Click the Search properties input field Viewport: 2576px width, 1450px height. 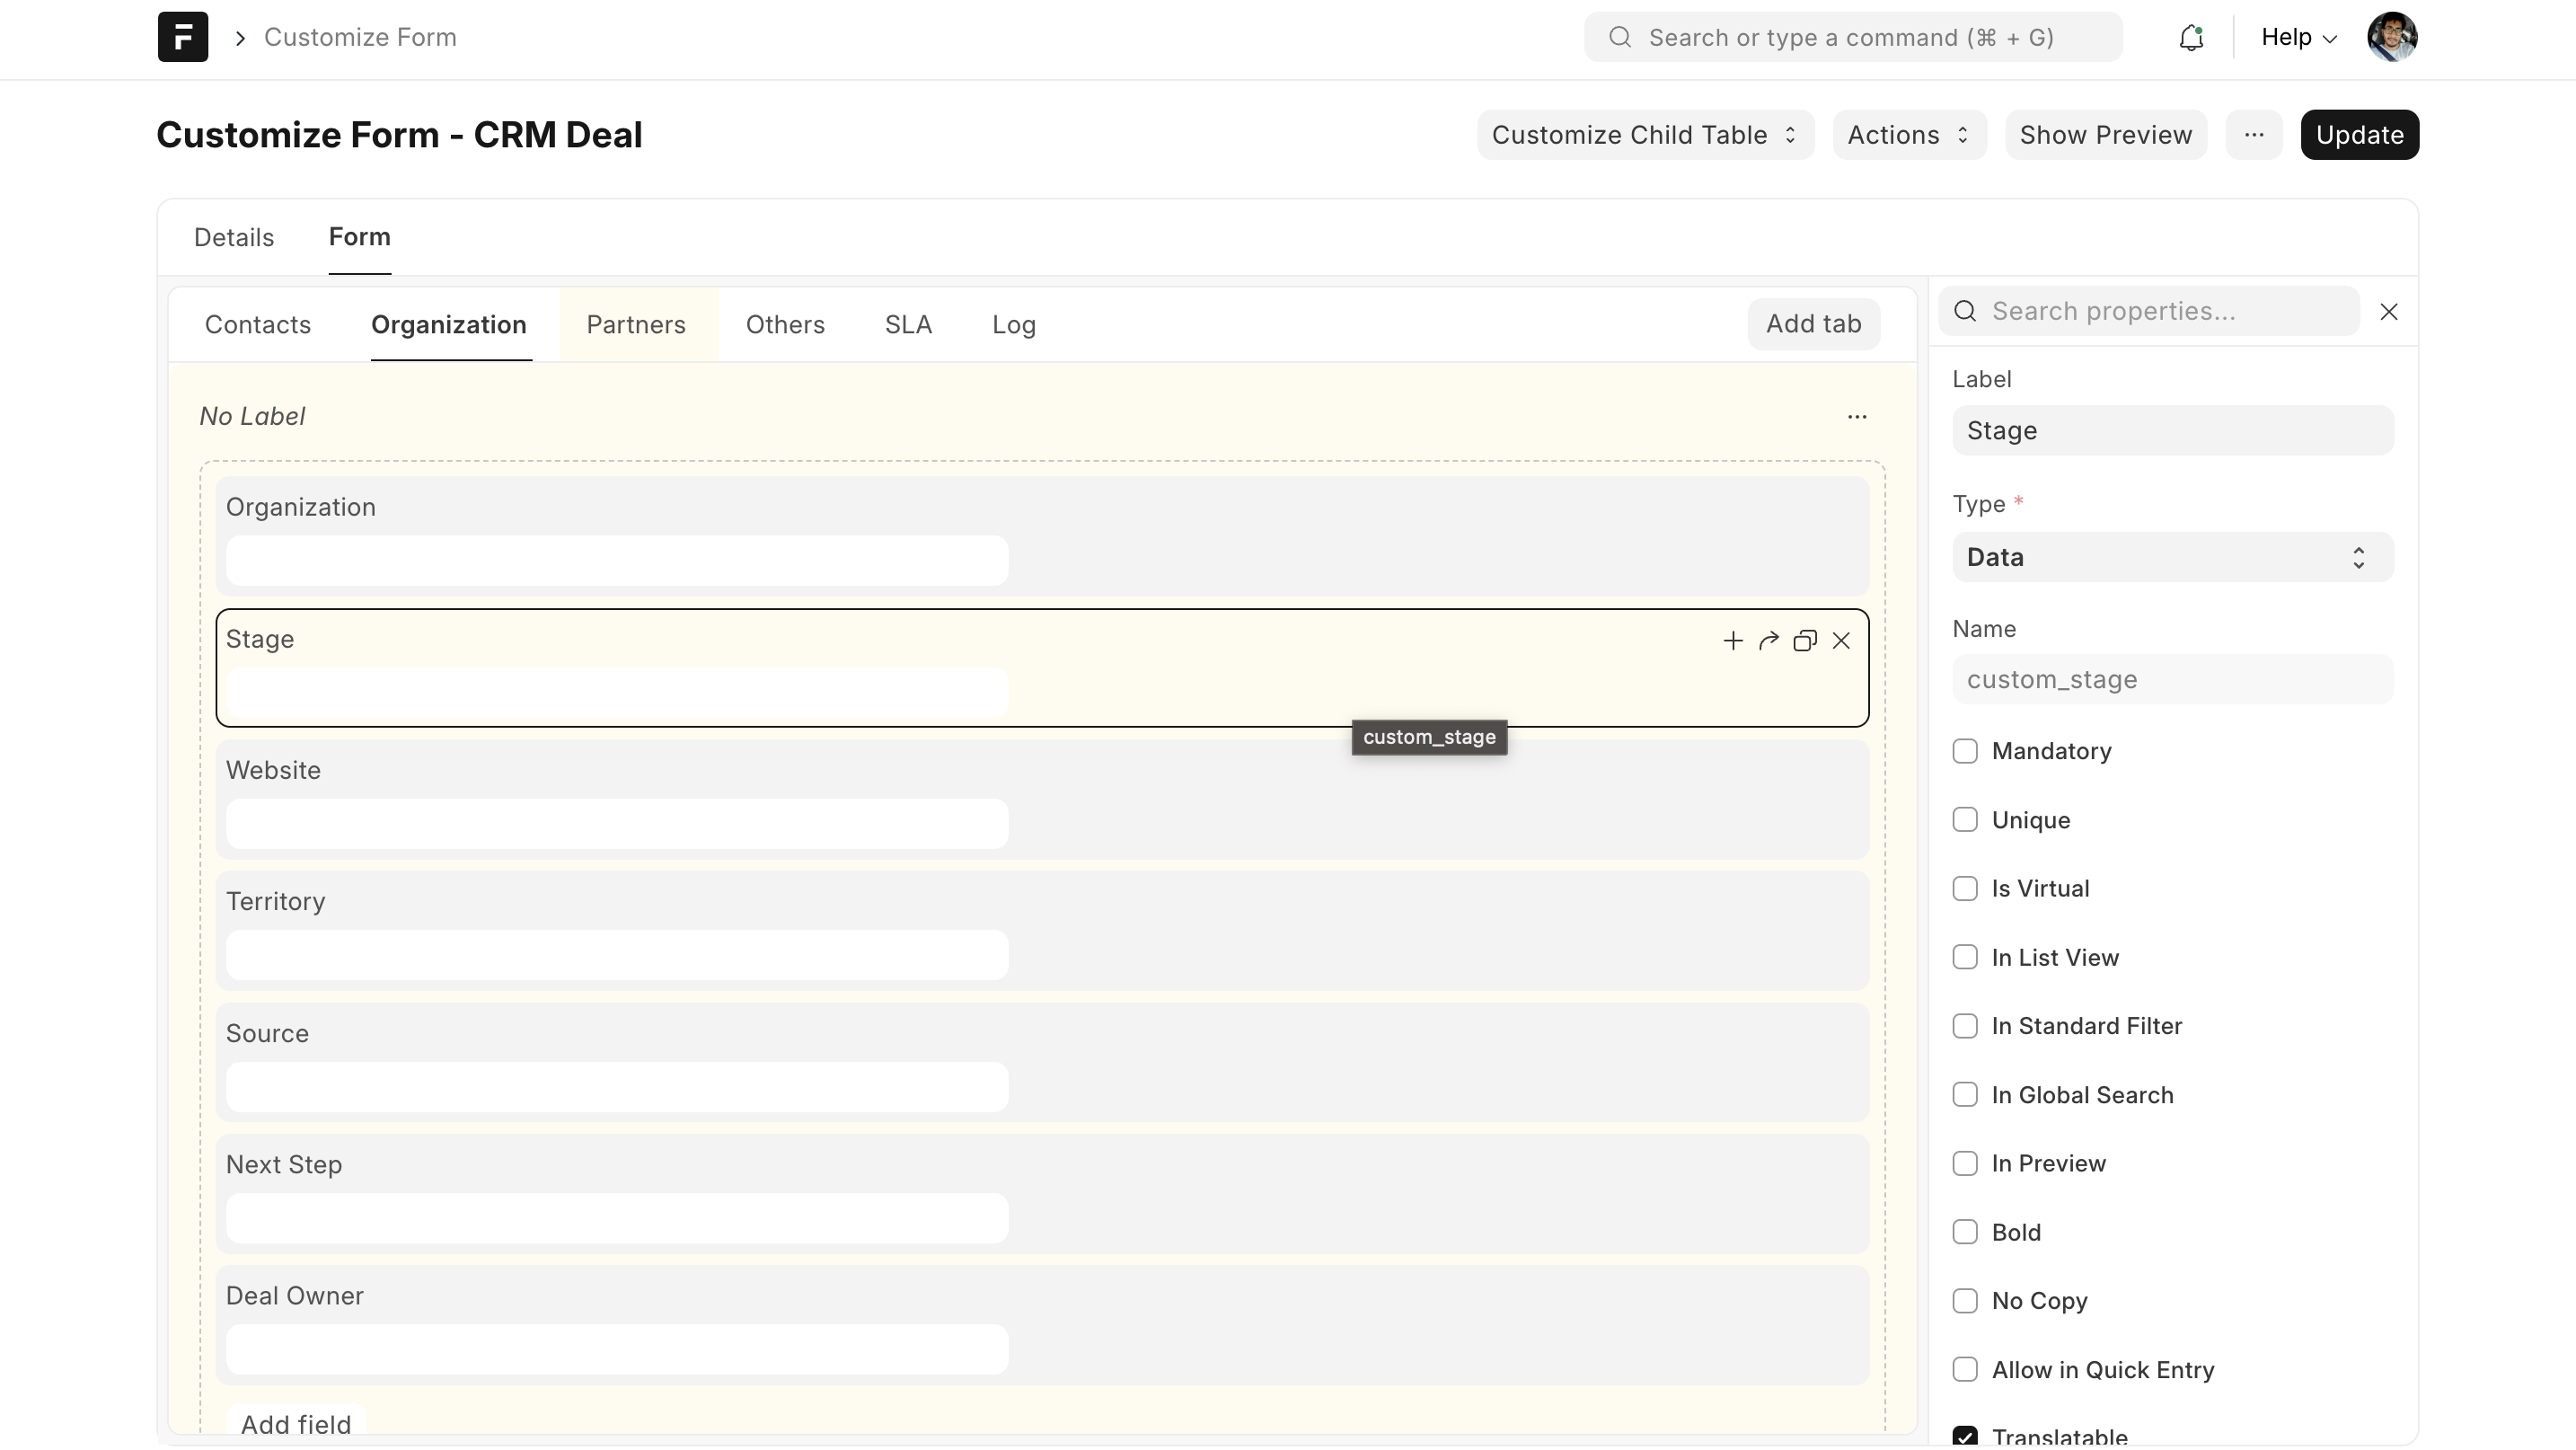tap(2170, 312)
